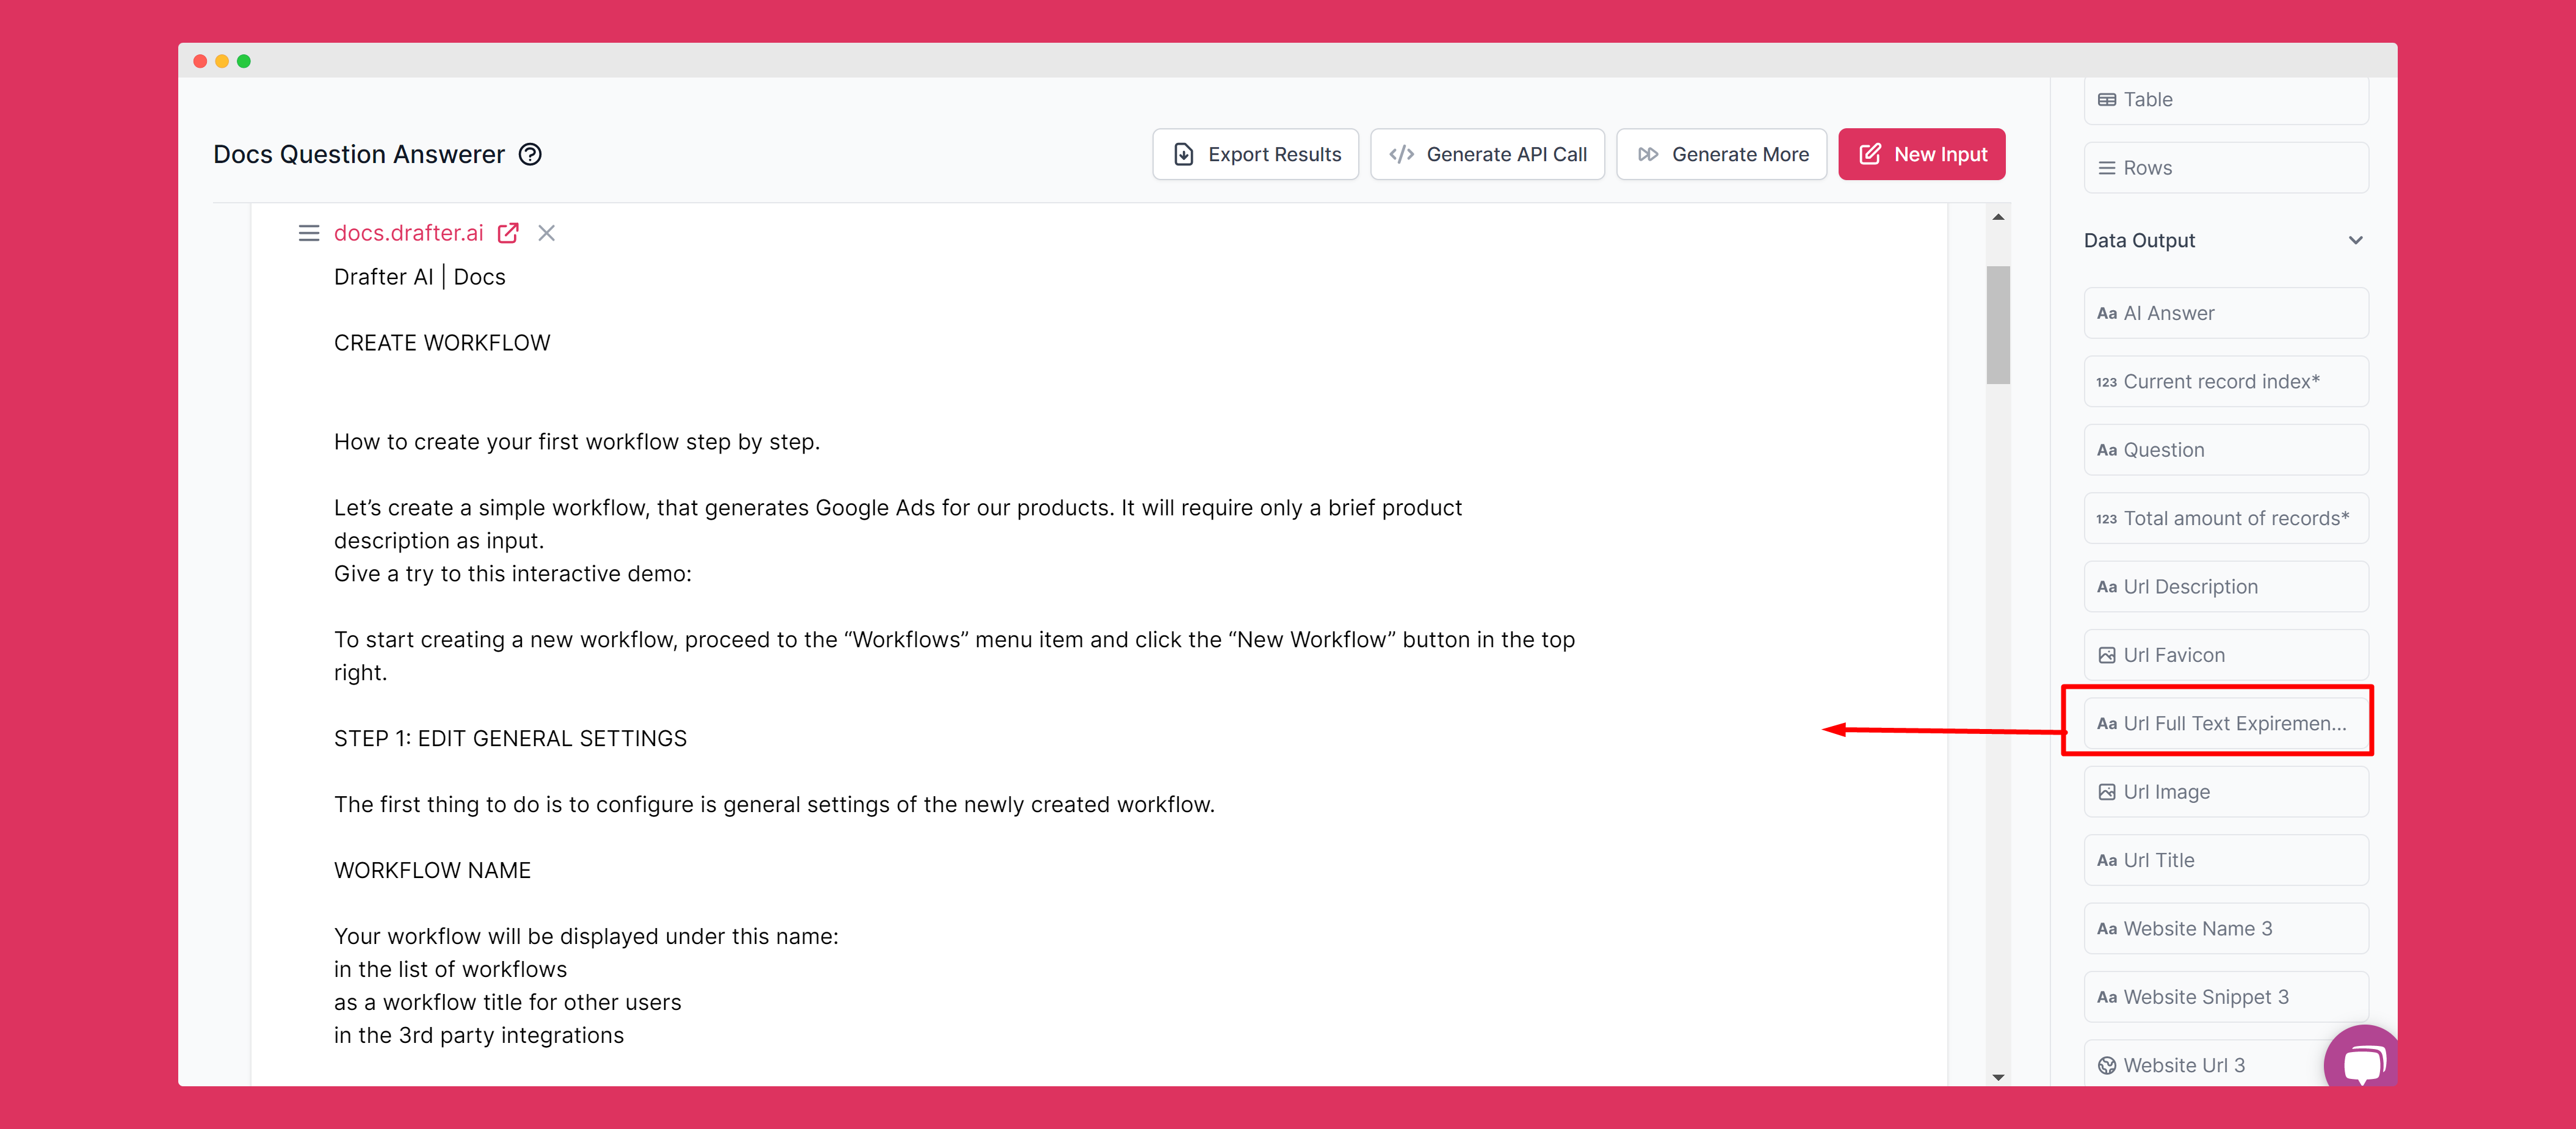Viewport: 2576px width, 1129px height.
Task: Select the AI Answer output field
Action: point(2226,313)
